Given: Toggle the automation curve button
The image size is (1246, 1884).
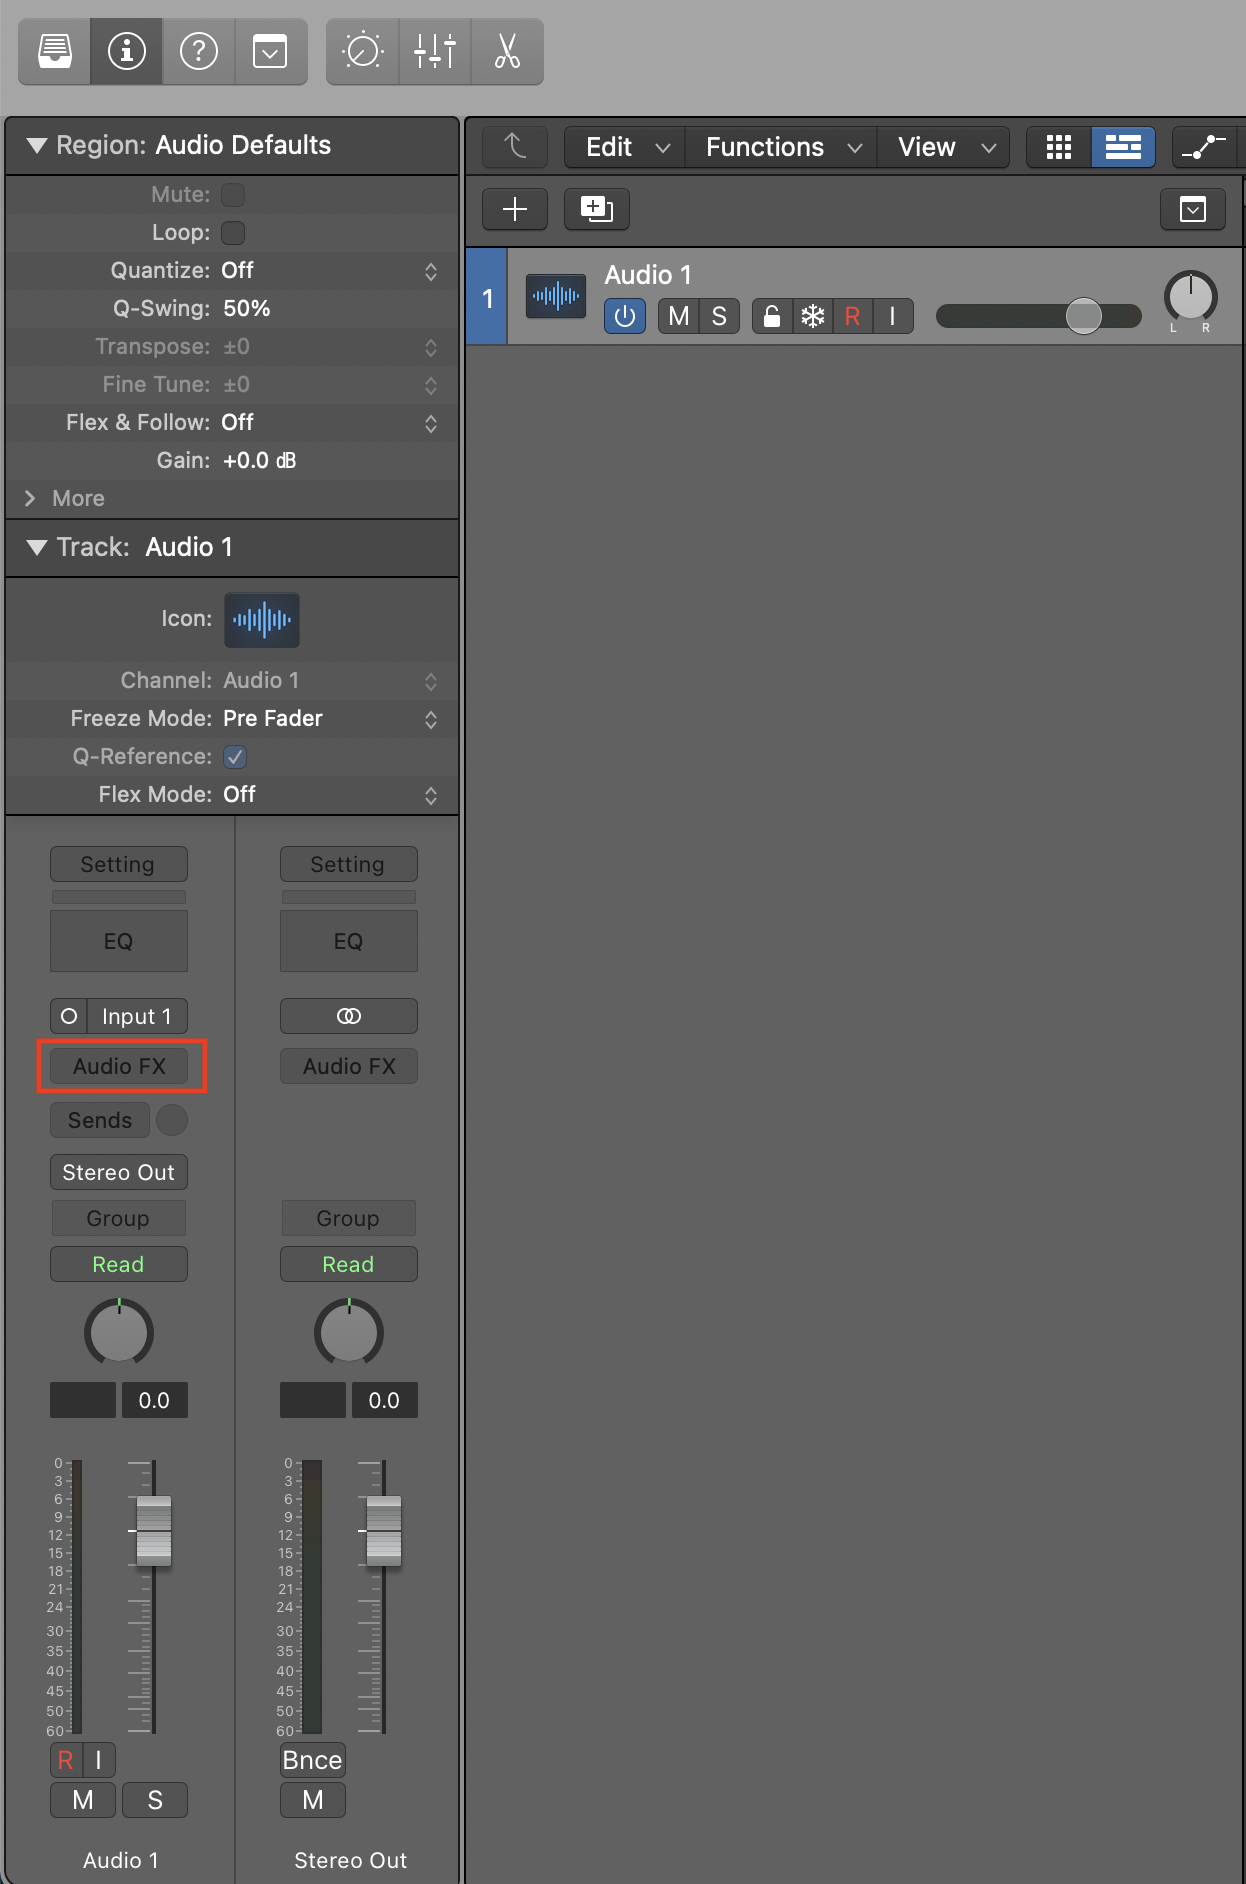Looking at the screenshot, I should 1204,147.
